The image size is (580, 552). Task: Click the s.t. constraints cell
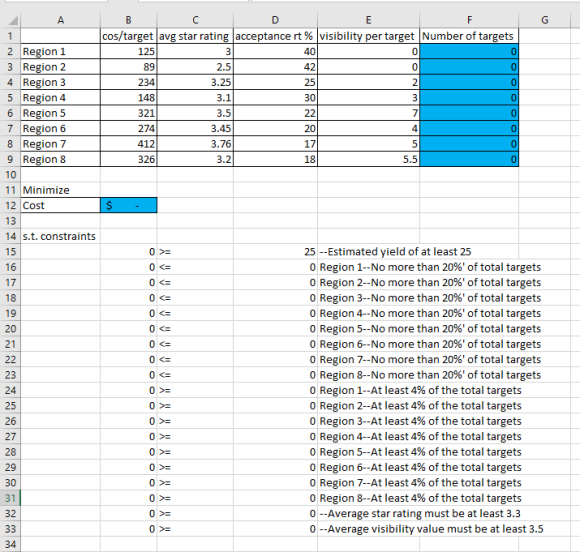(x=60, y=236)
